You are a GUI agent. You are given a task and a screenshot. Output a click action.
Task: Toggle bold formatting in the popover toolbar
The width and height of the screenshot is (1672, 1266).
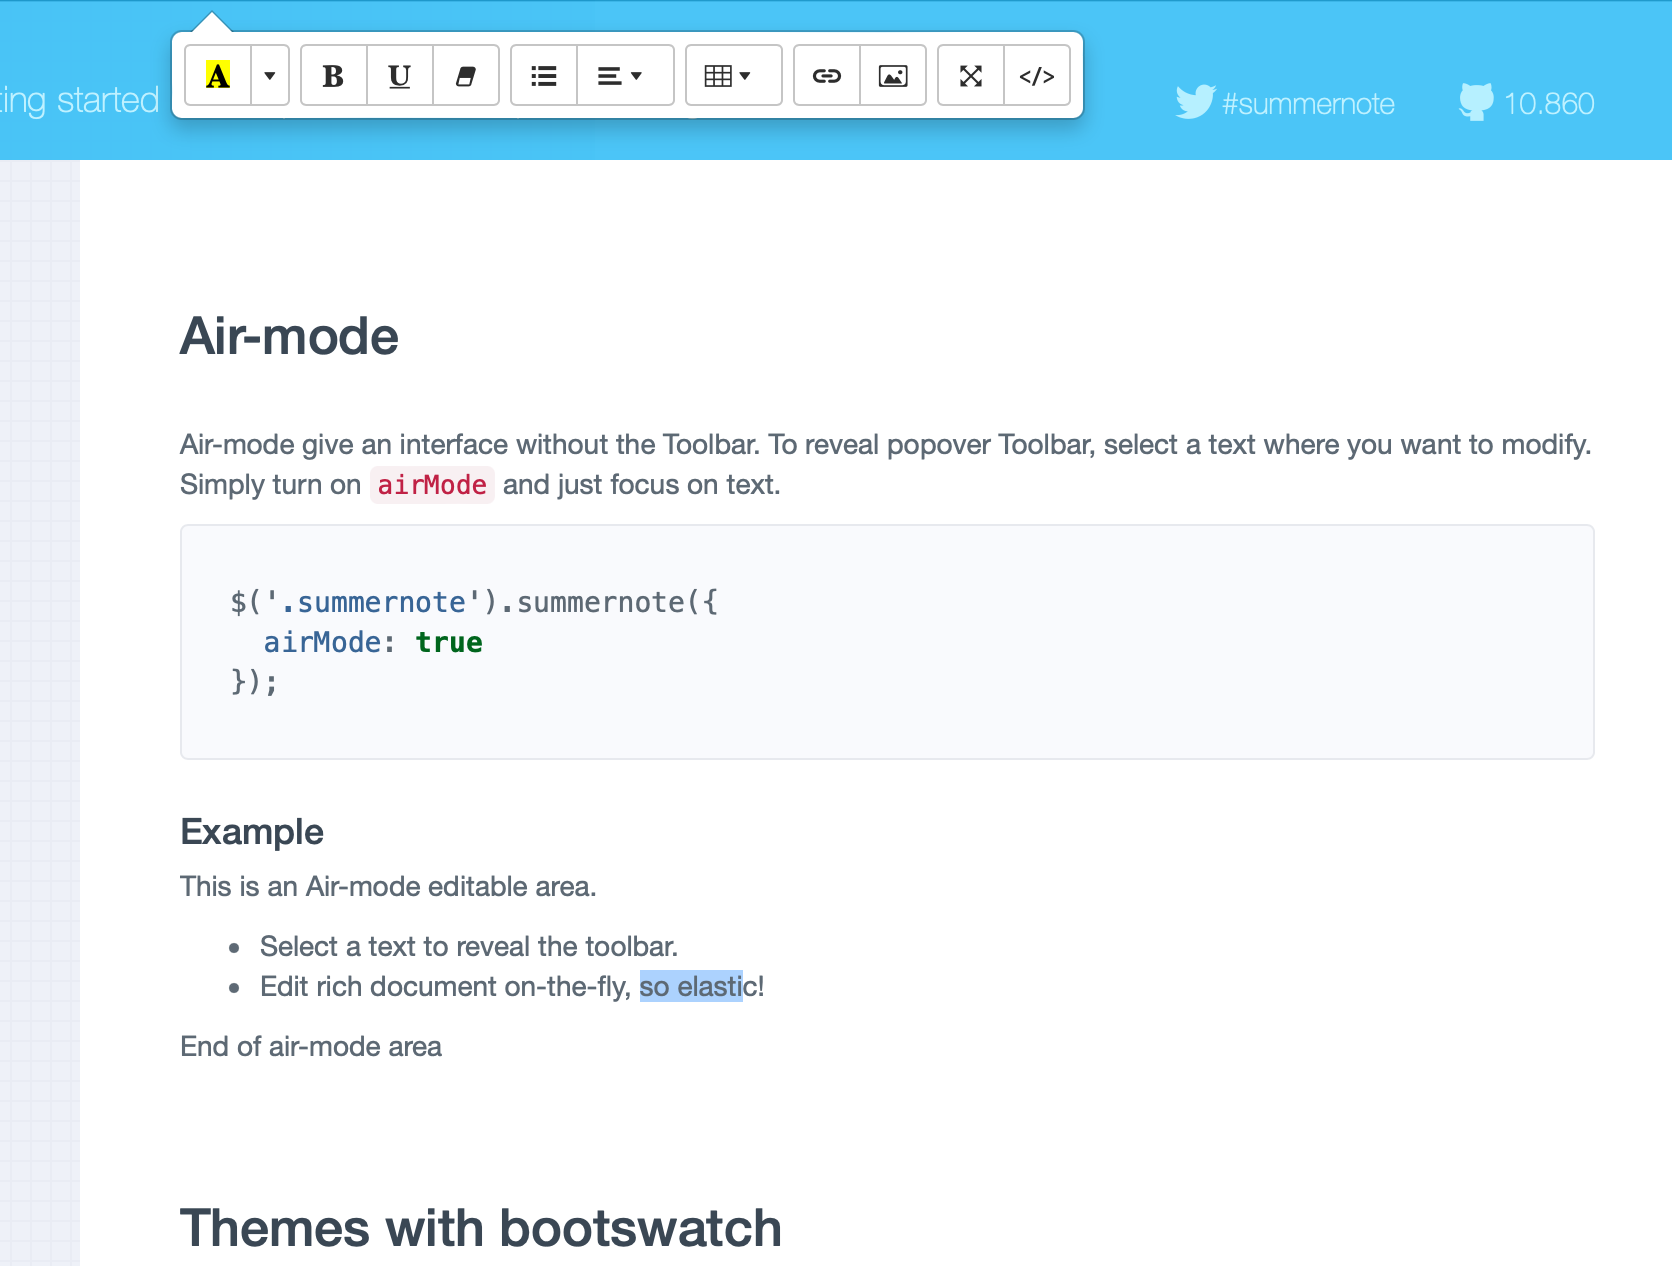pos(333,75)
